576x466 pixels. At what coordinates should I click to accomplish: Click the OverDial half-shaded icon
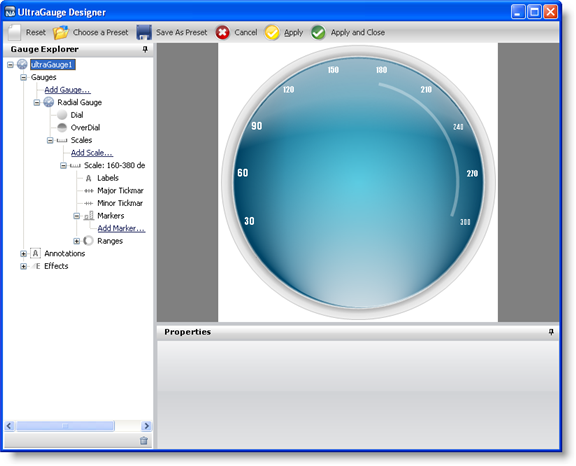click(62, 127)
